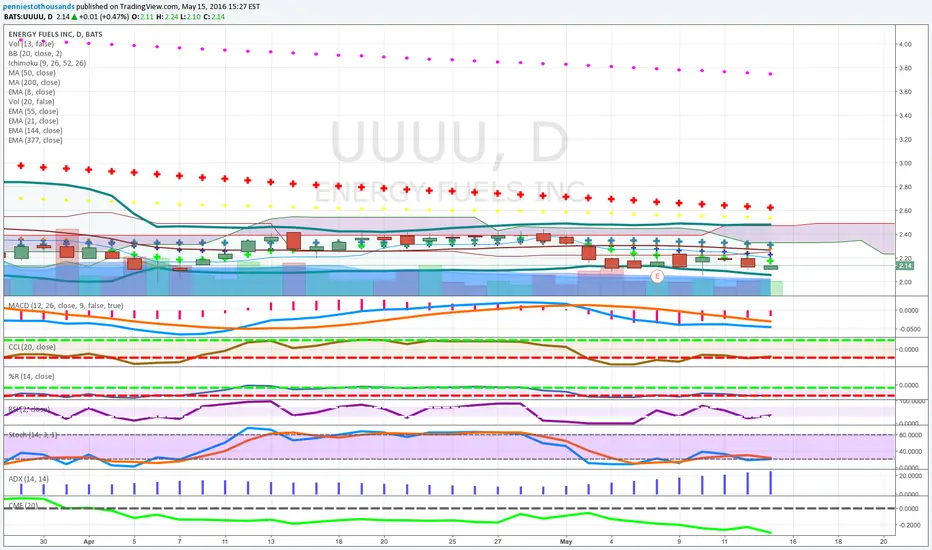Click the 3.60 price axis label

click(905, 92)
